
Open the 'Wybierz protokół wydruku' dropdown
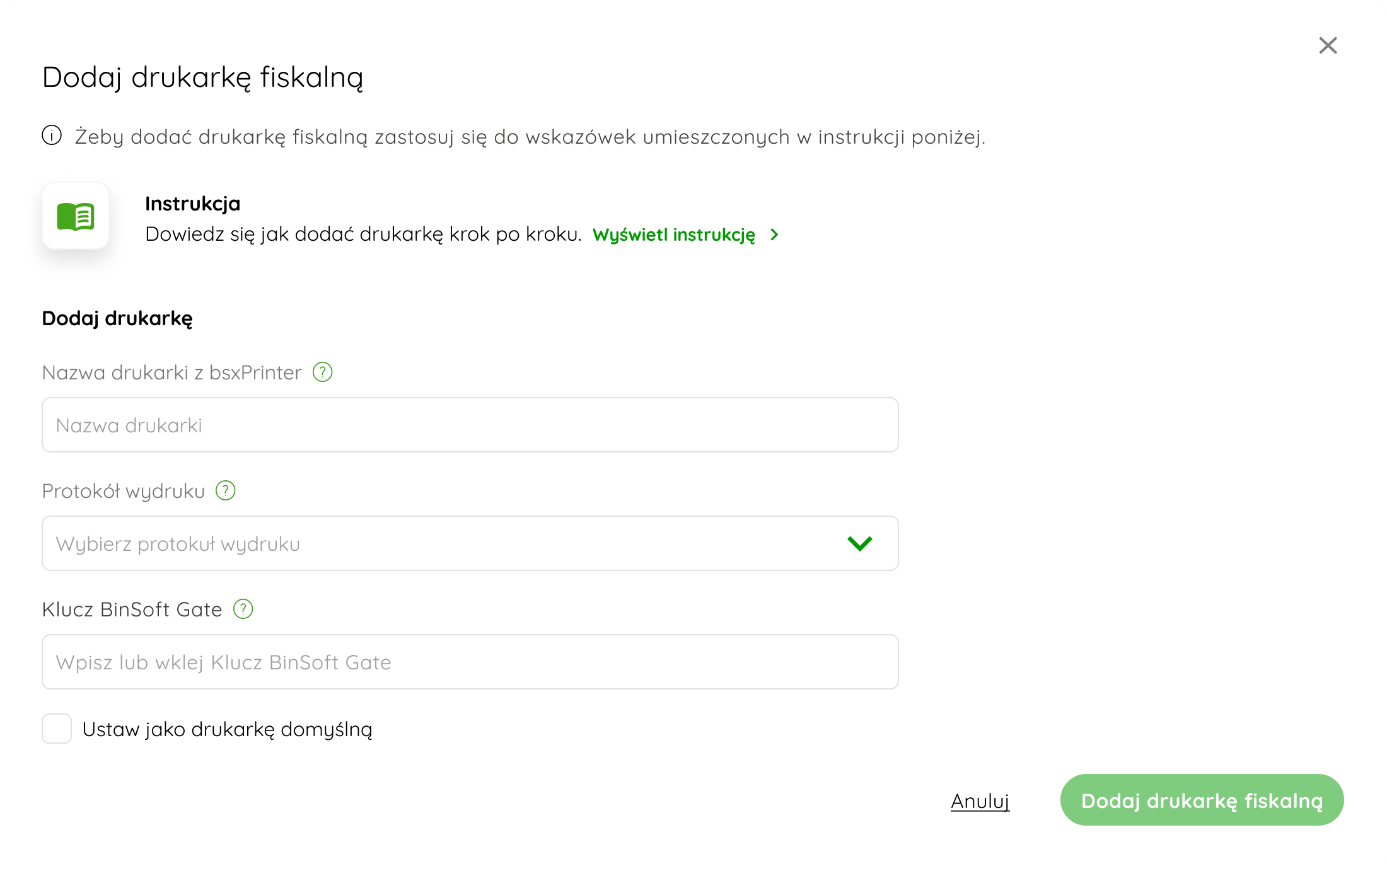pos(470,543)
